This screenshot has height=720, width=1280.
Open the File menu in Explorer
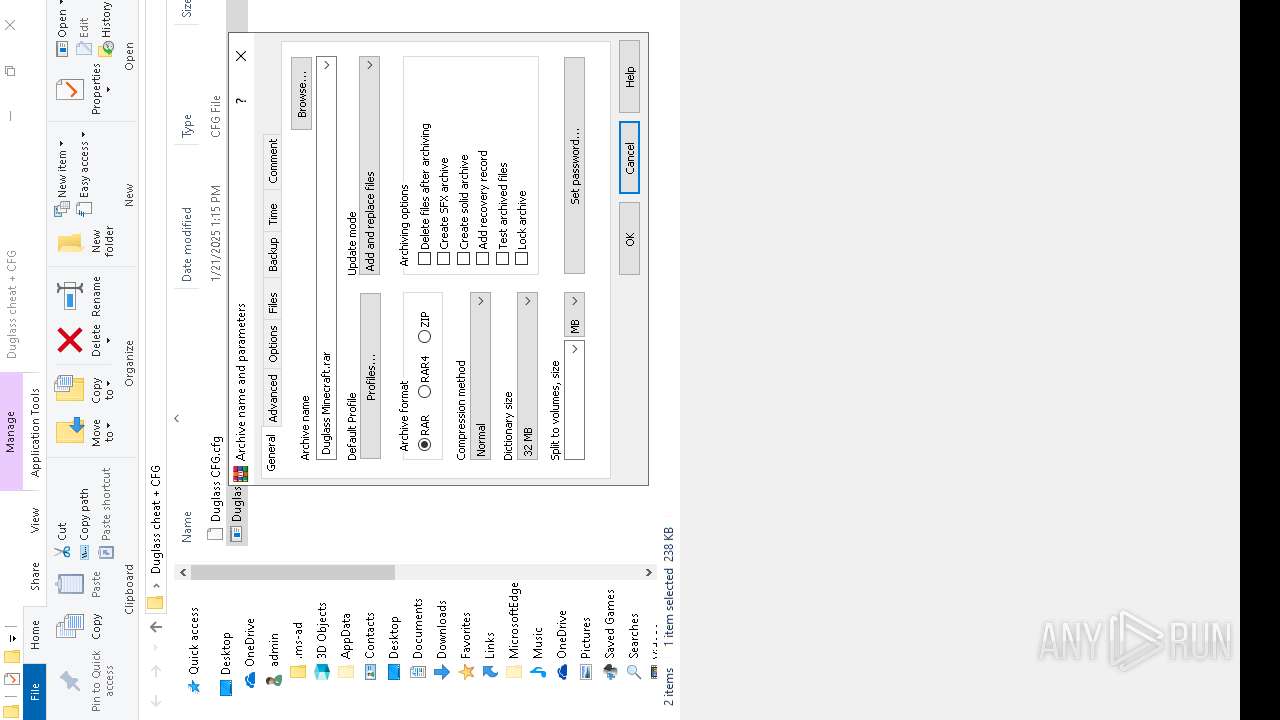coord(35,692)
